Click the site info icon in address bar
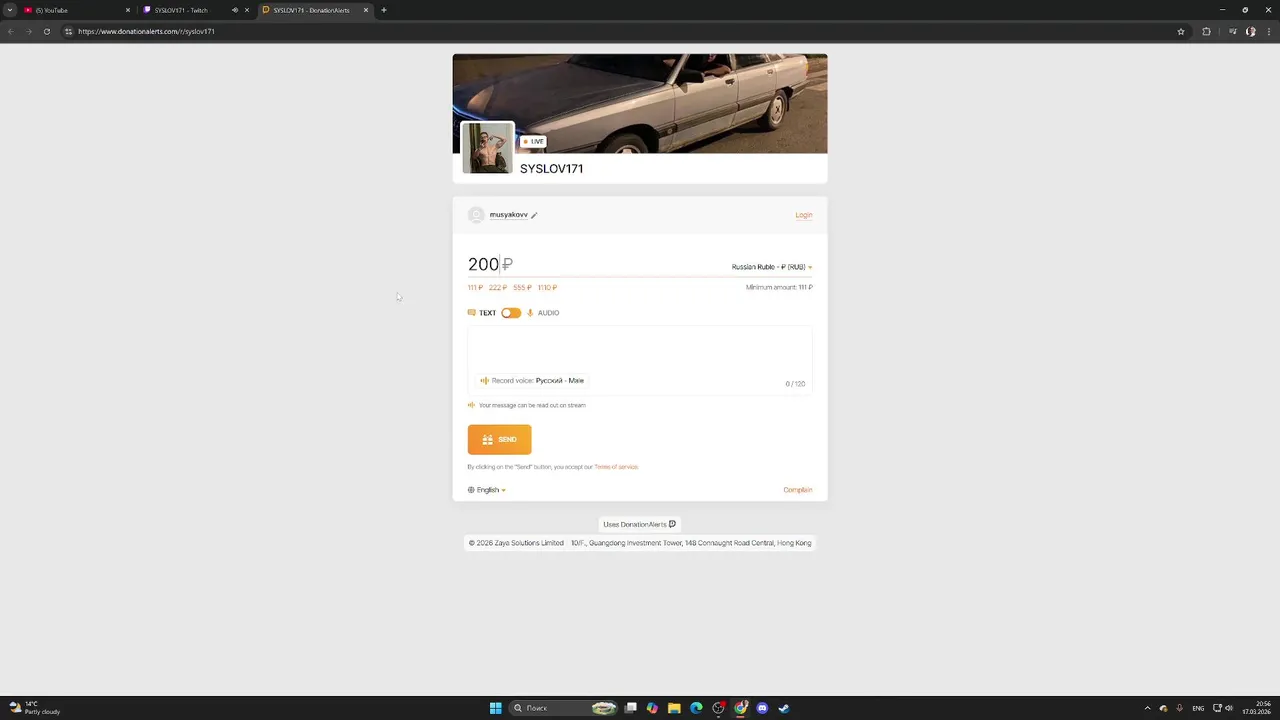The width and height of the screenshot is (1280, 720). (68, 31)
